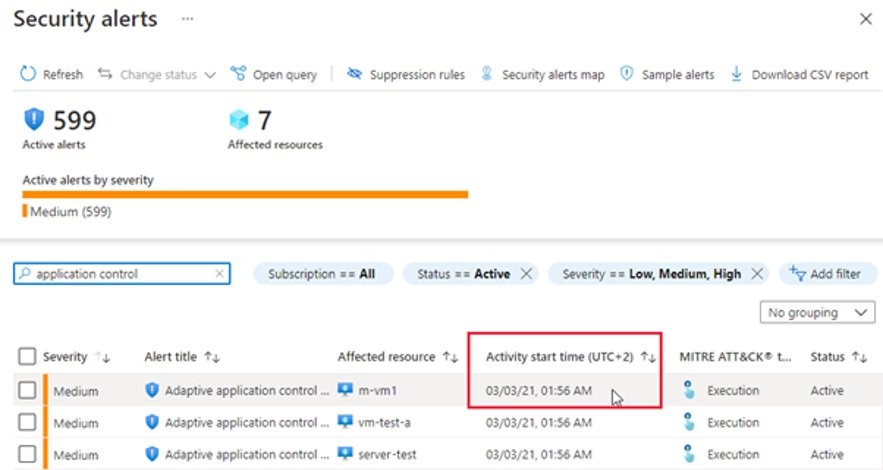Click the Affected resources cube icon
Screen dimensions: 883x470
tap(239, 119)
